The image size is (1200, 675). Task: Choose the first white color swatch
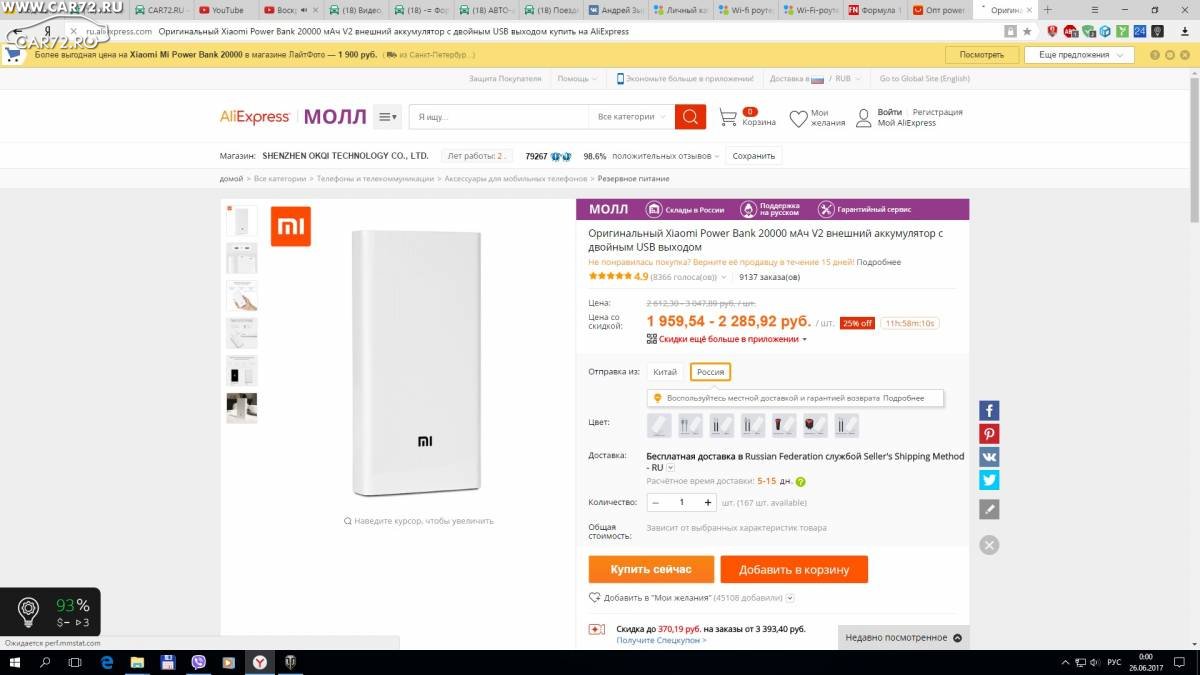[x=660, y=425]
